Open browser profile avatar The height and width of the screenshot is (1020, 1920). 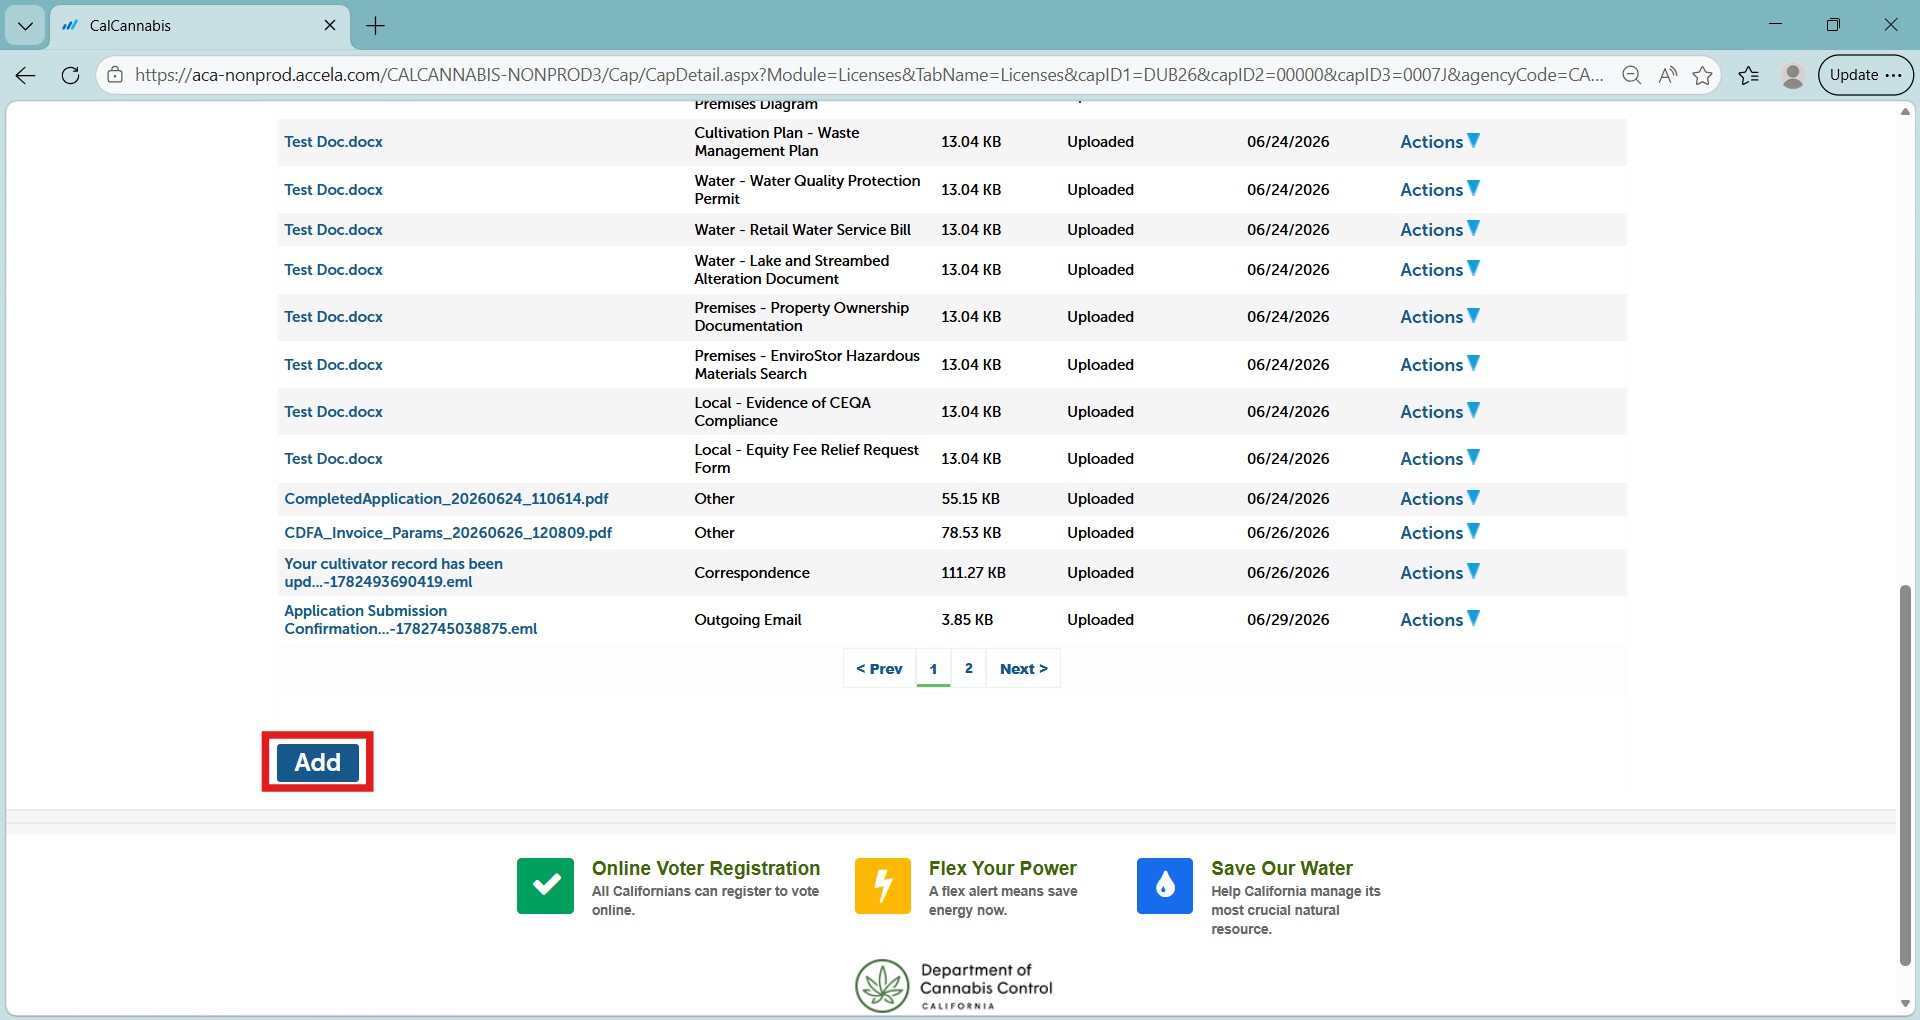point(1793,75)
